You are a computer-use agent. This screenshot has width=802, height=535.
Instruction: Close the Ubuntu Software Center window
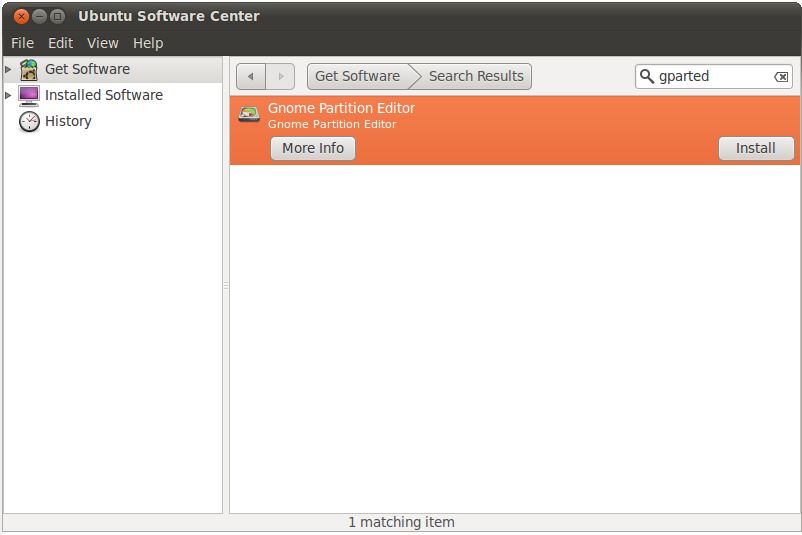(21, 16)
